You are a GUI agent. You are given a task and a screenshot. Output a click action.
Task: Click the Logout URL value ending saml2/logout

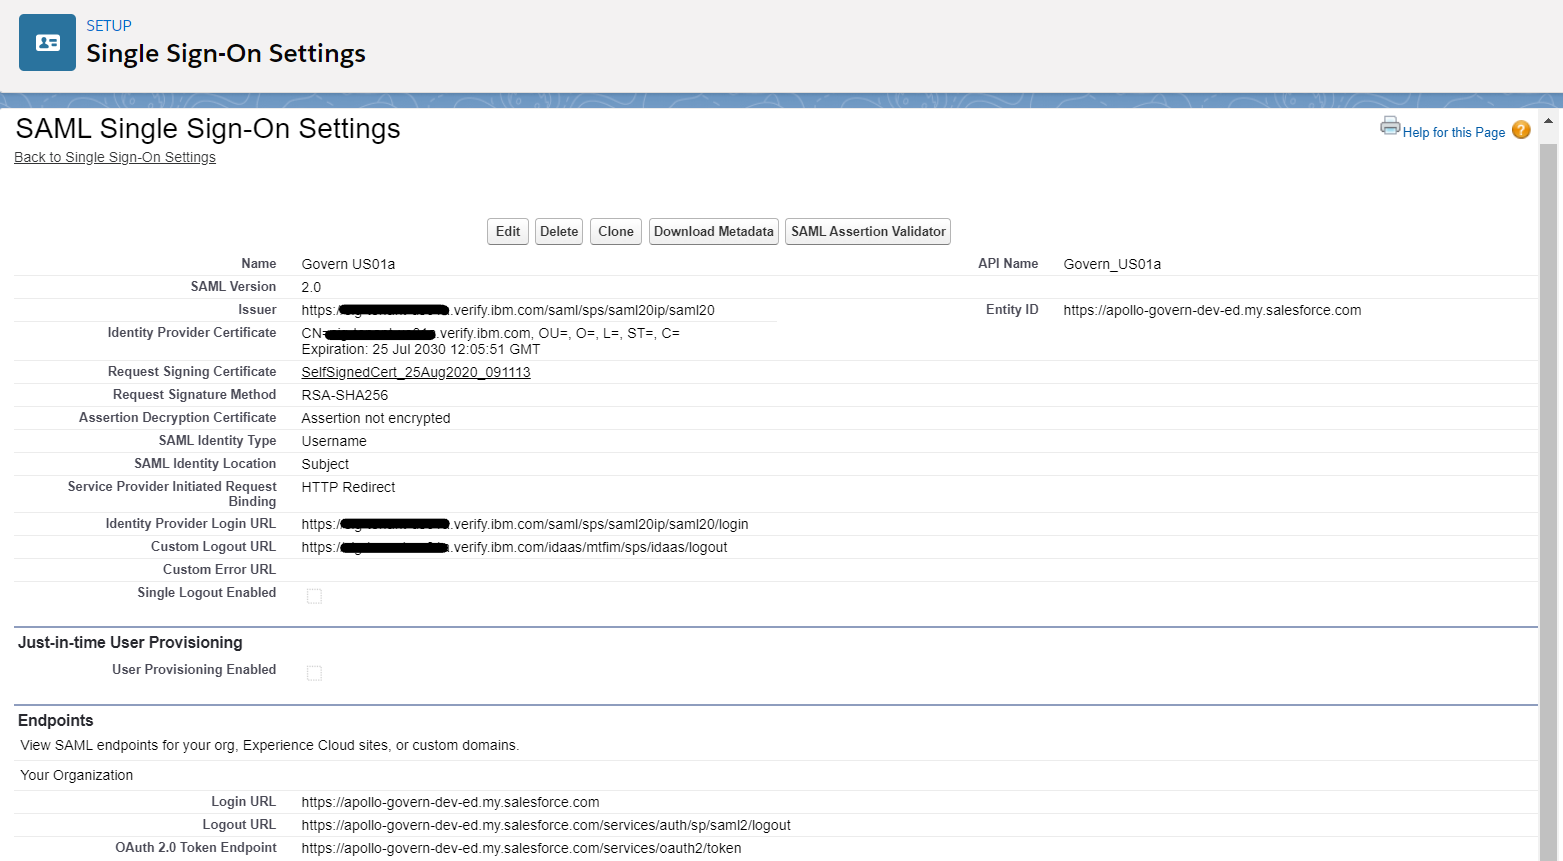point(546,825)
